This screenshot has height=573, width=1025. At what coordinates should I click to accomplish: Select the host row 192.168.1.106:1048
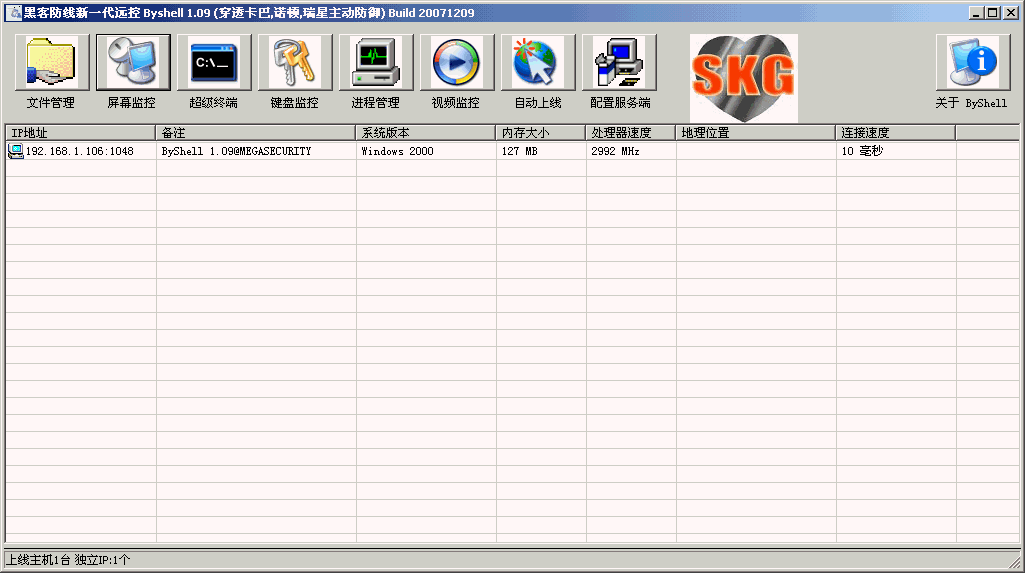click(79, 151)
